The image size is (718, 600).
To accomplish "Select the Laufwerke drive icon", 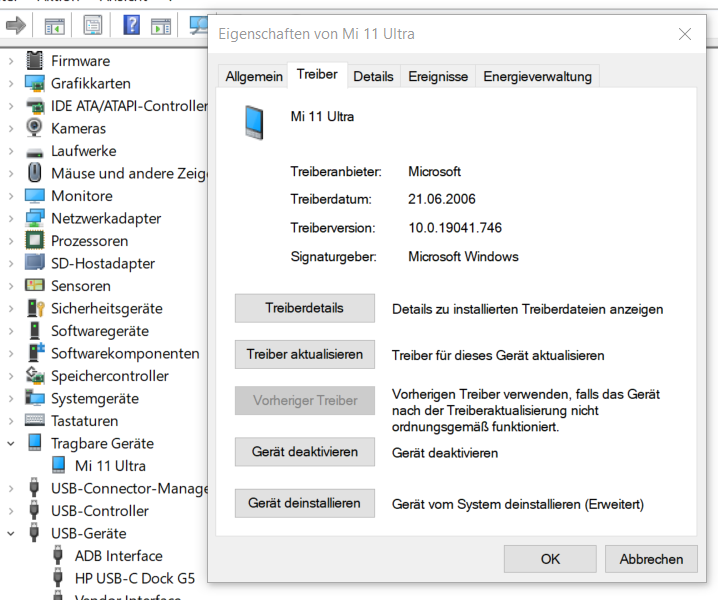I will tap(35, 152).
